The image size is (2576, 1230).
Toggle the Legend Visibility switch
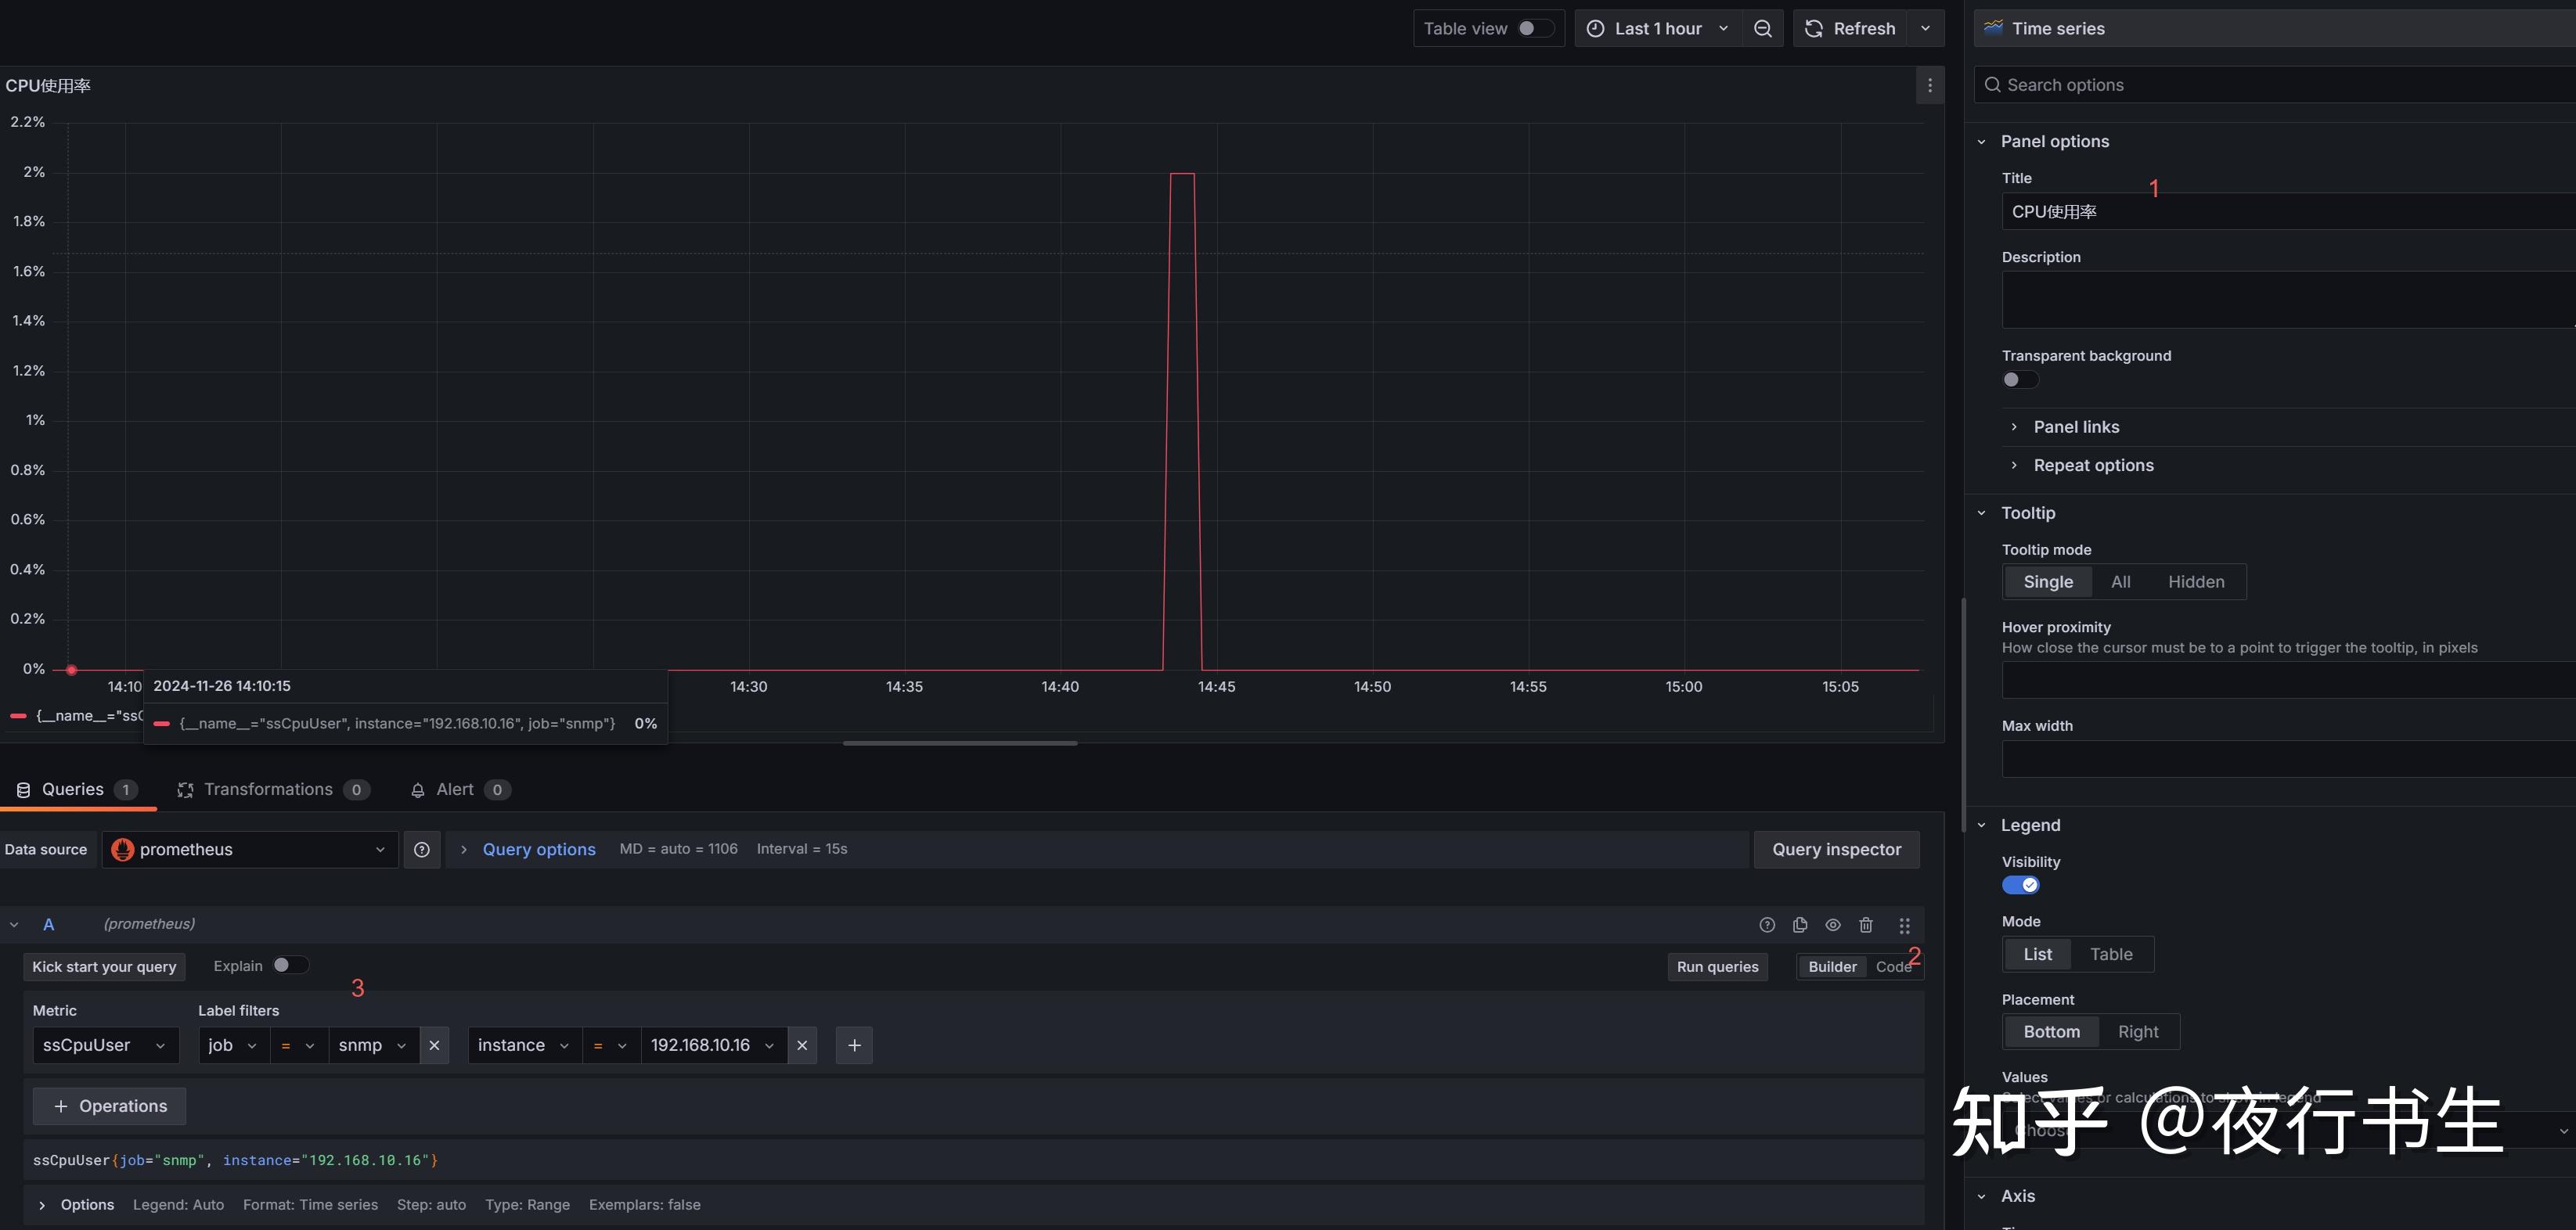click(x=2020, y=885)
